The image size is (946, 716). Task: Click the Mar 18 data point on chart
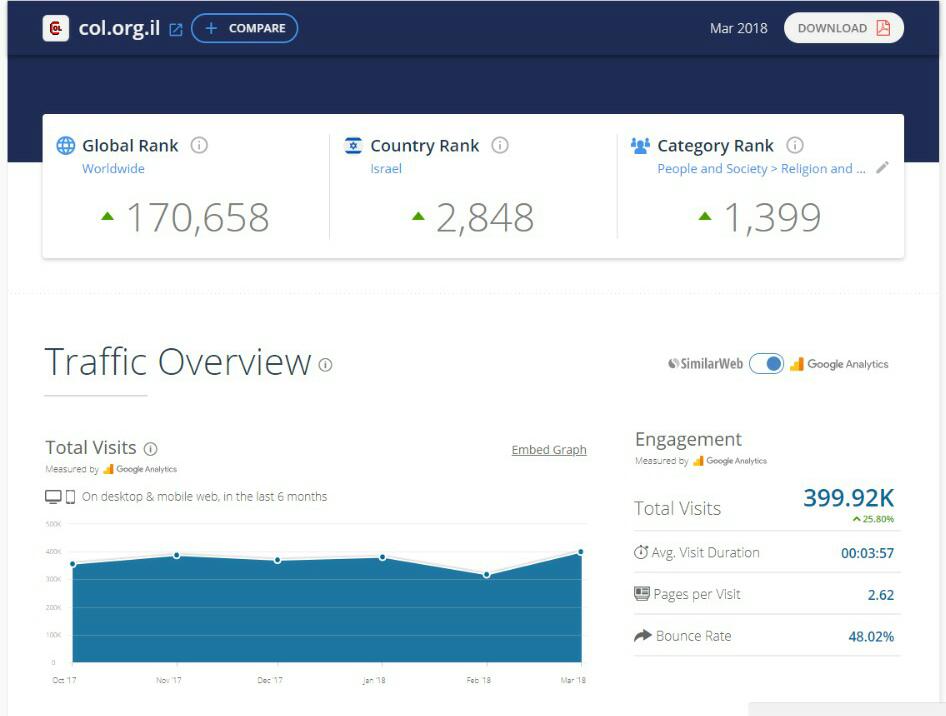tap(580, 552)
